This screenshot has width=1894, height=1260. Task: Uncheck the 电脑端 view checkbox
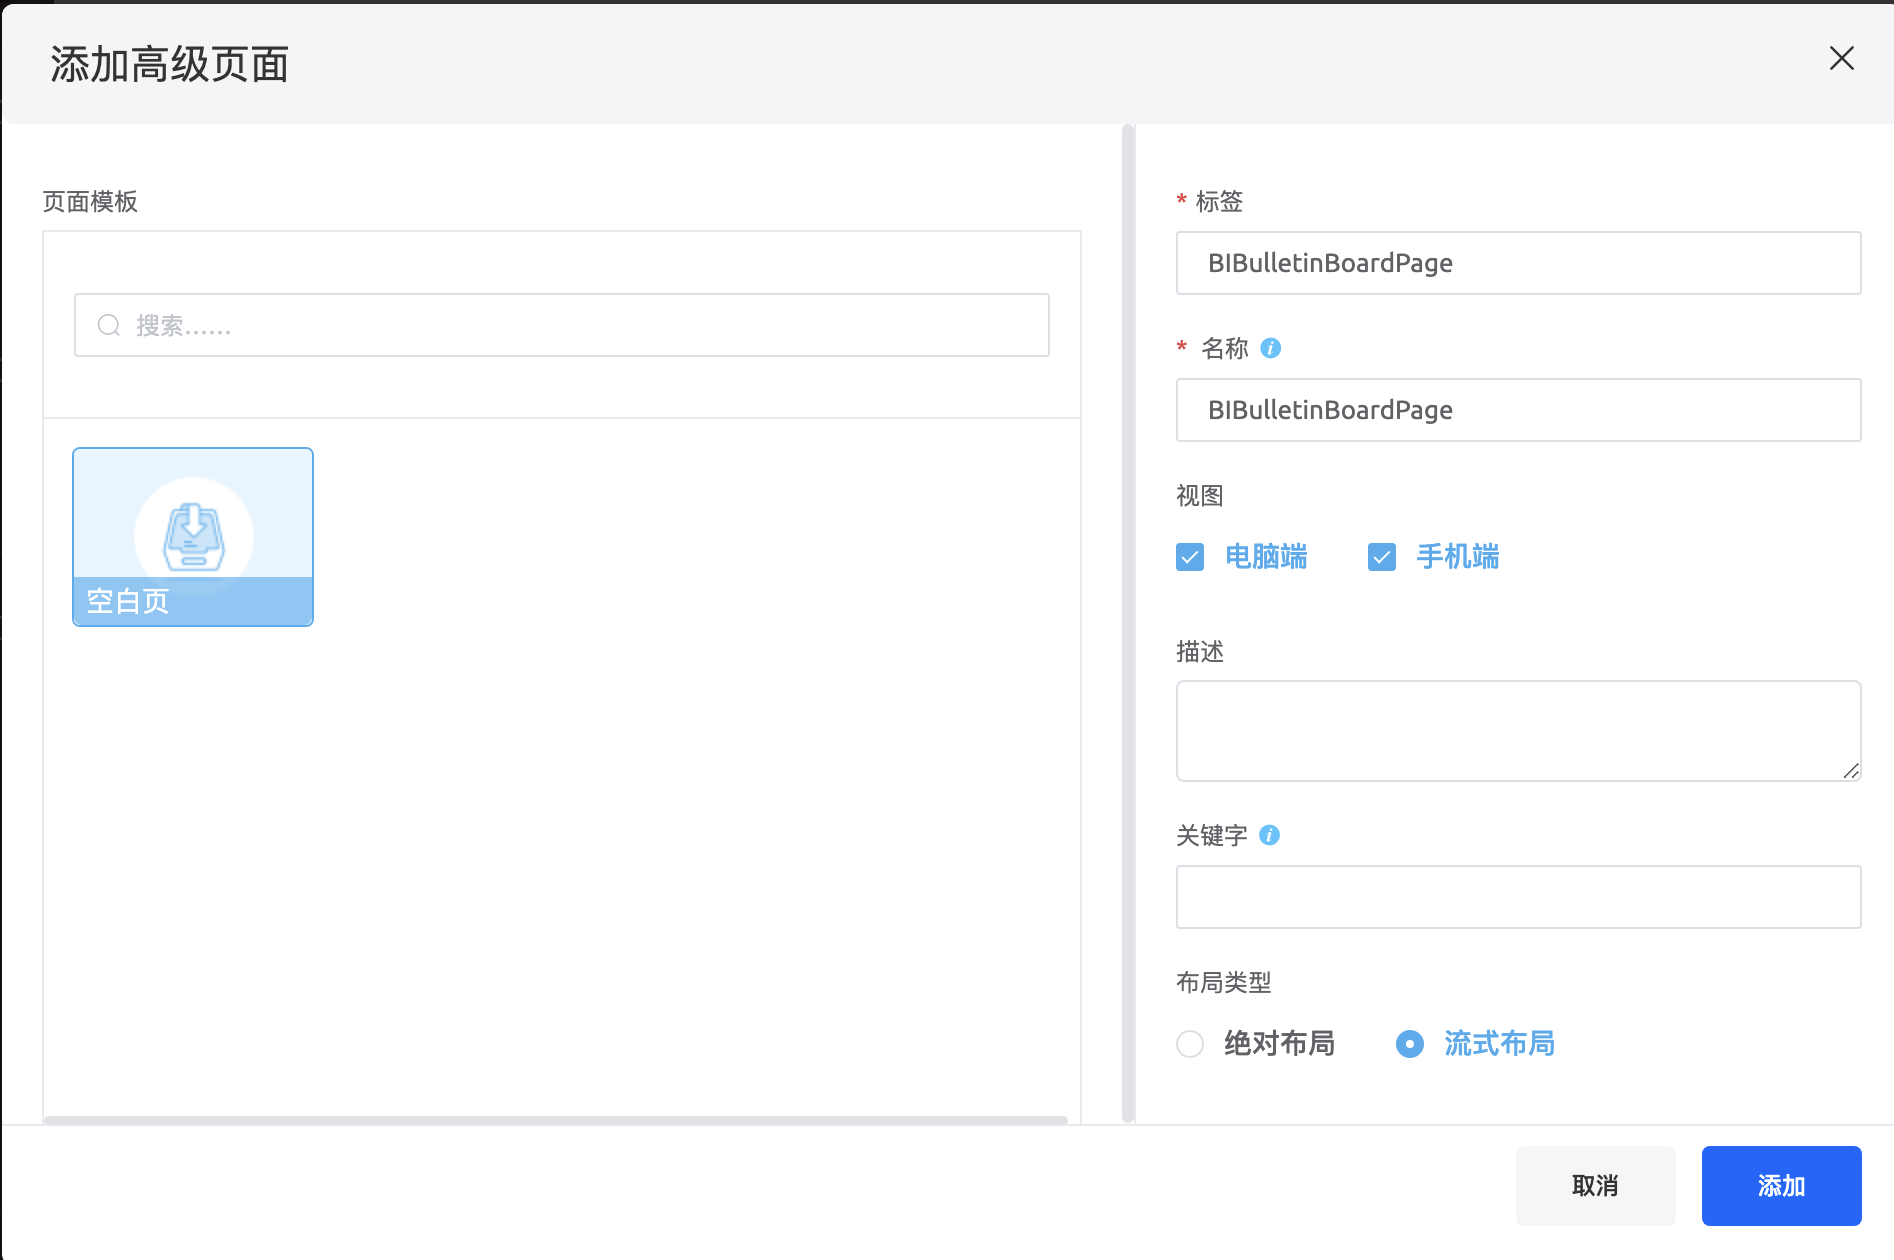tap(1190, 557)
